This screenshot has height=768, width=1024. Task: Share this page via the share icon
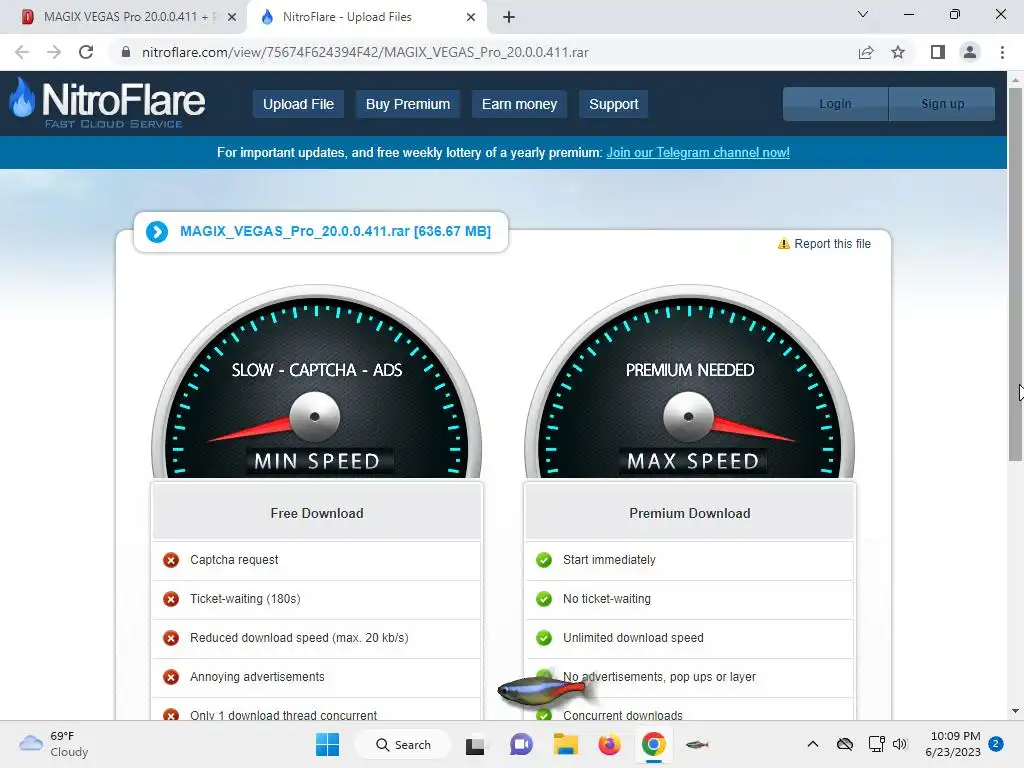point(866,52)
